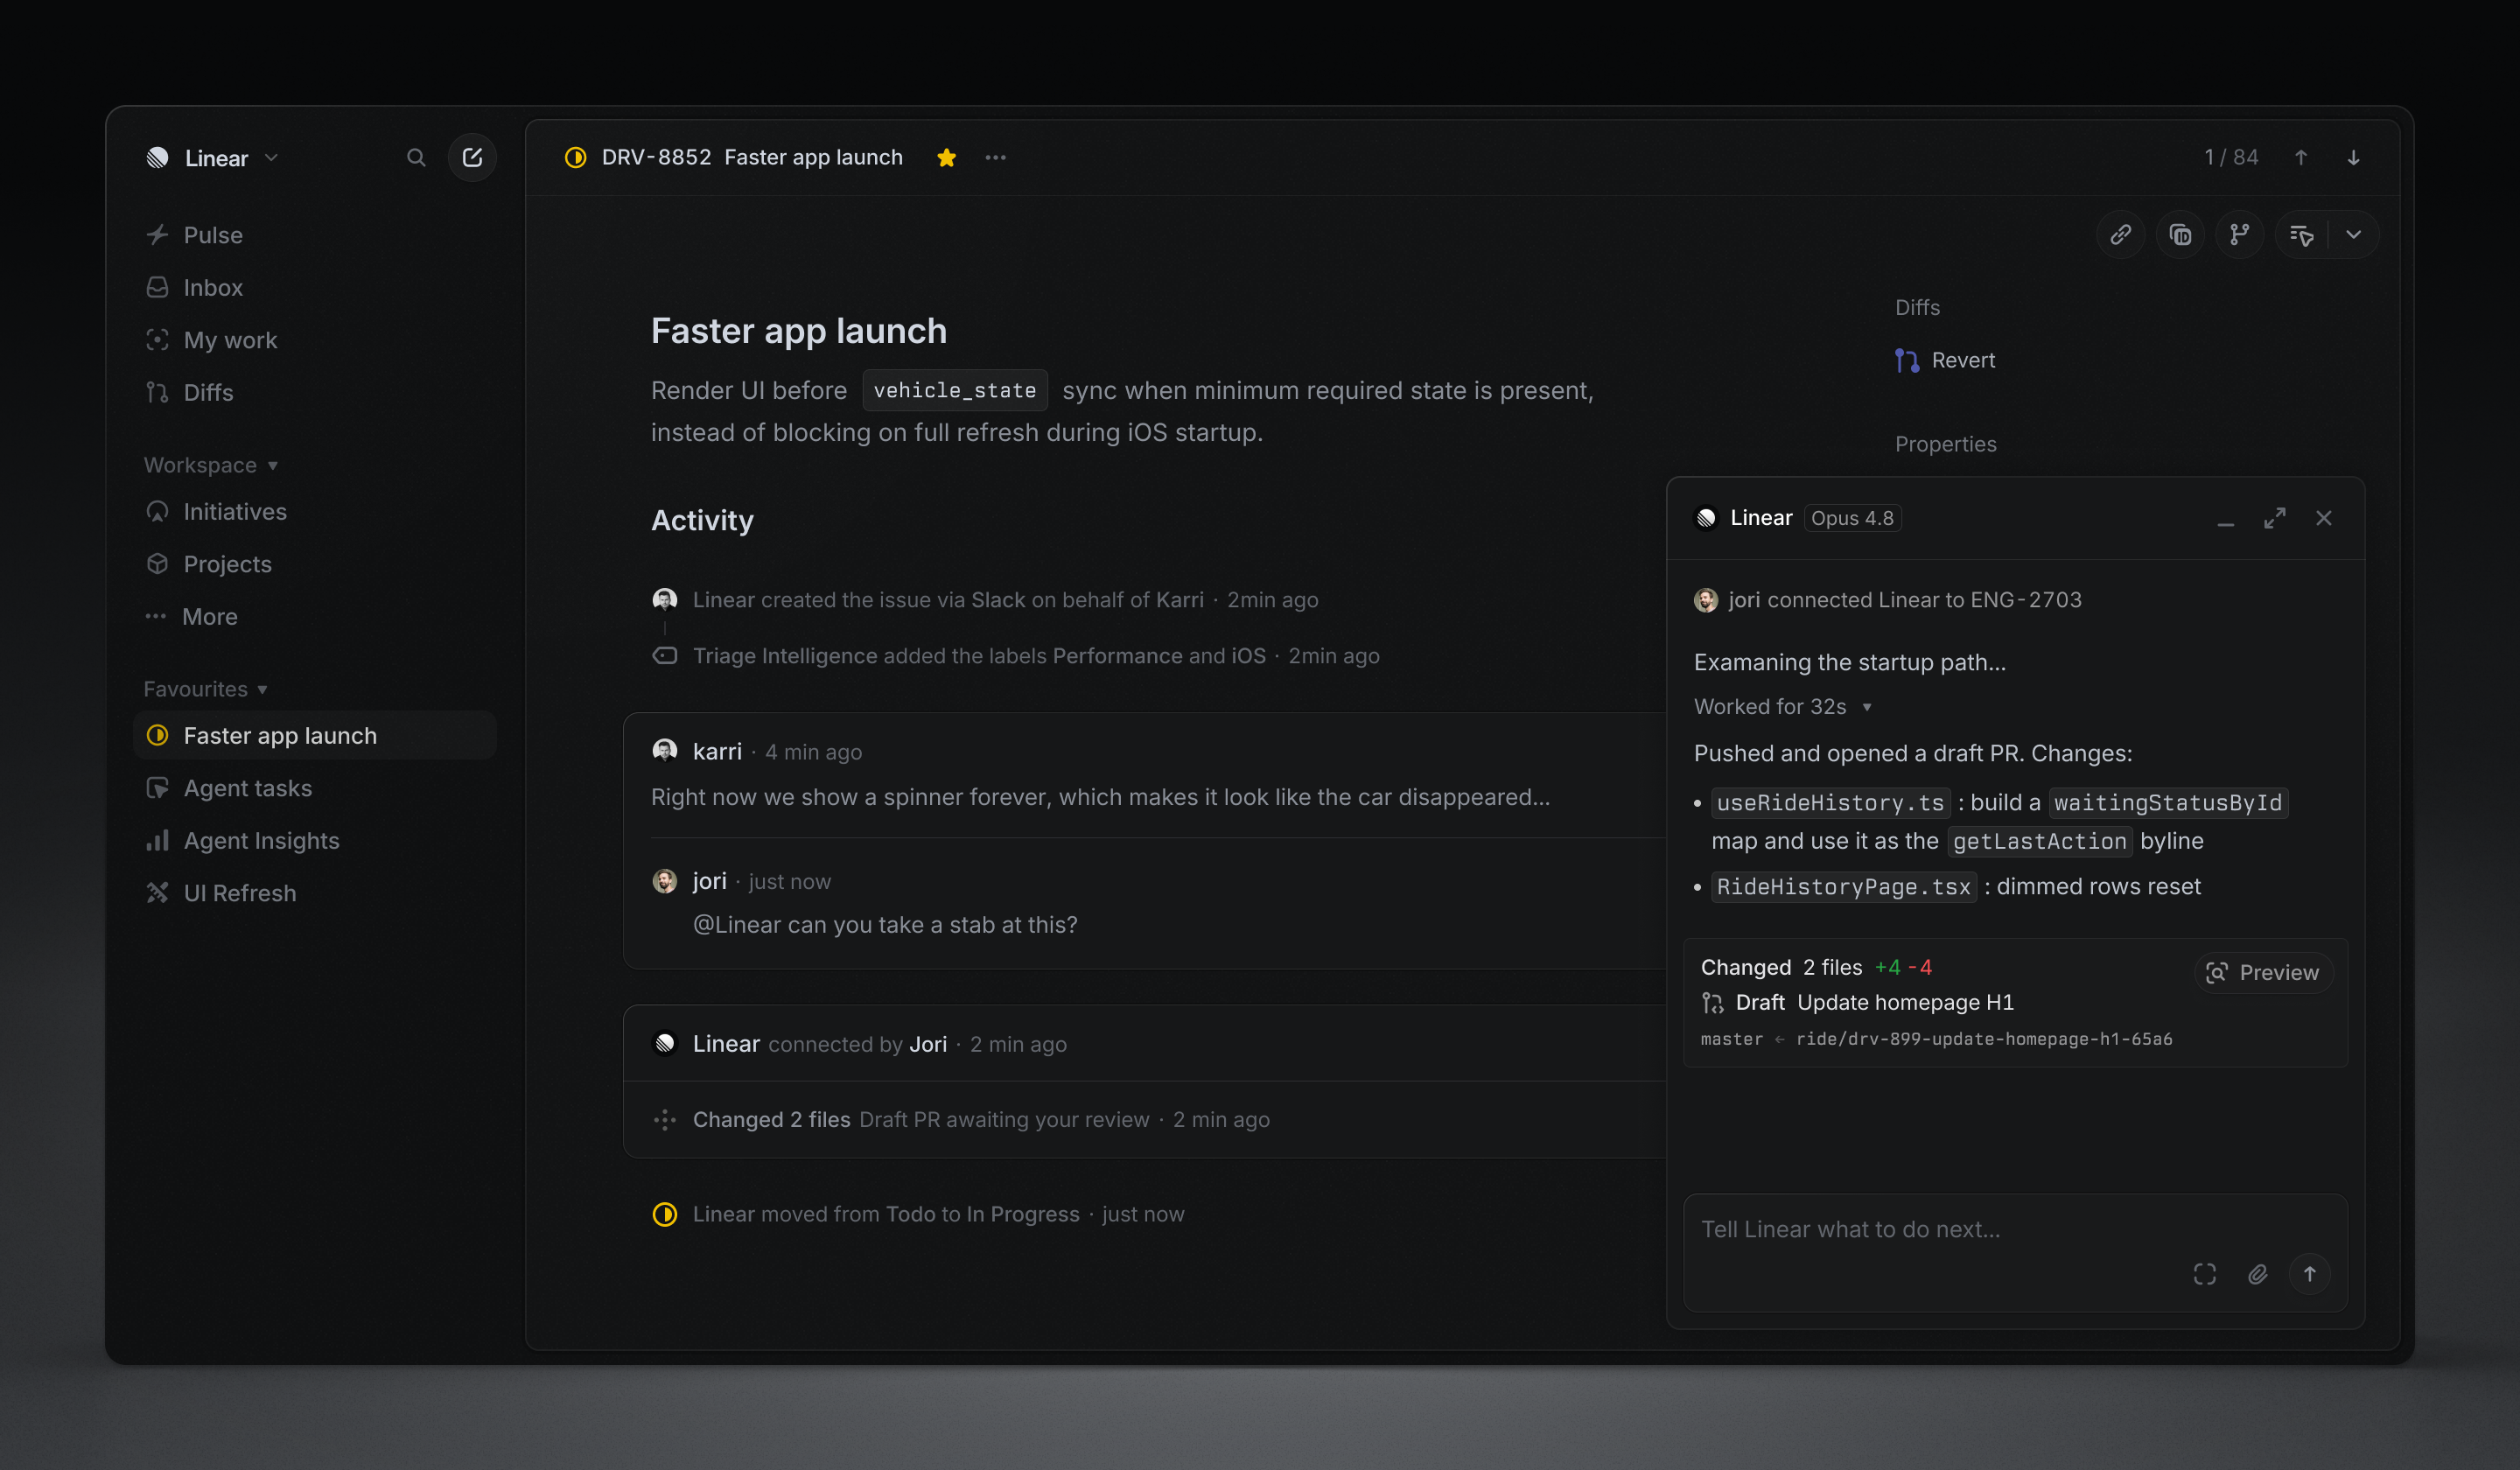This screenshot has height=1470, width=2520.
Task: Open Agent tasks favourite
Action: pyautogui.click(x=315, y=788)
